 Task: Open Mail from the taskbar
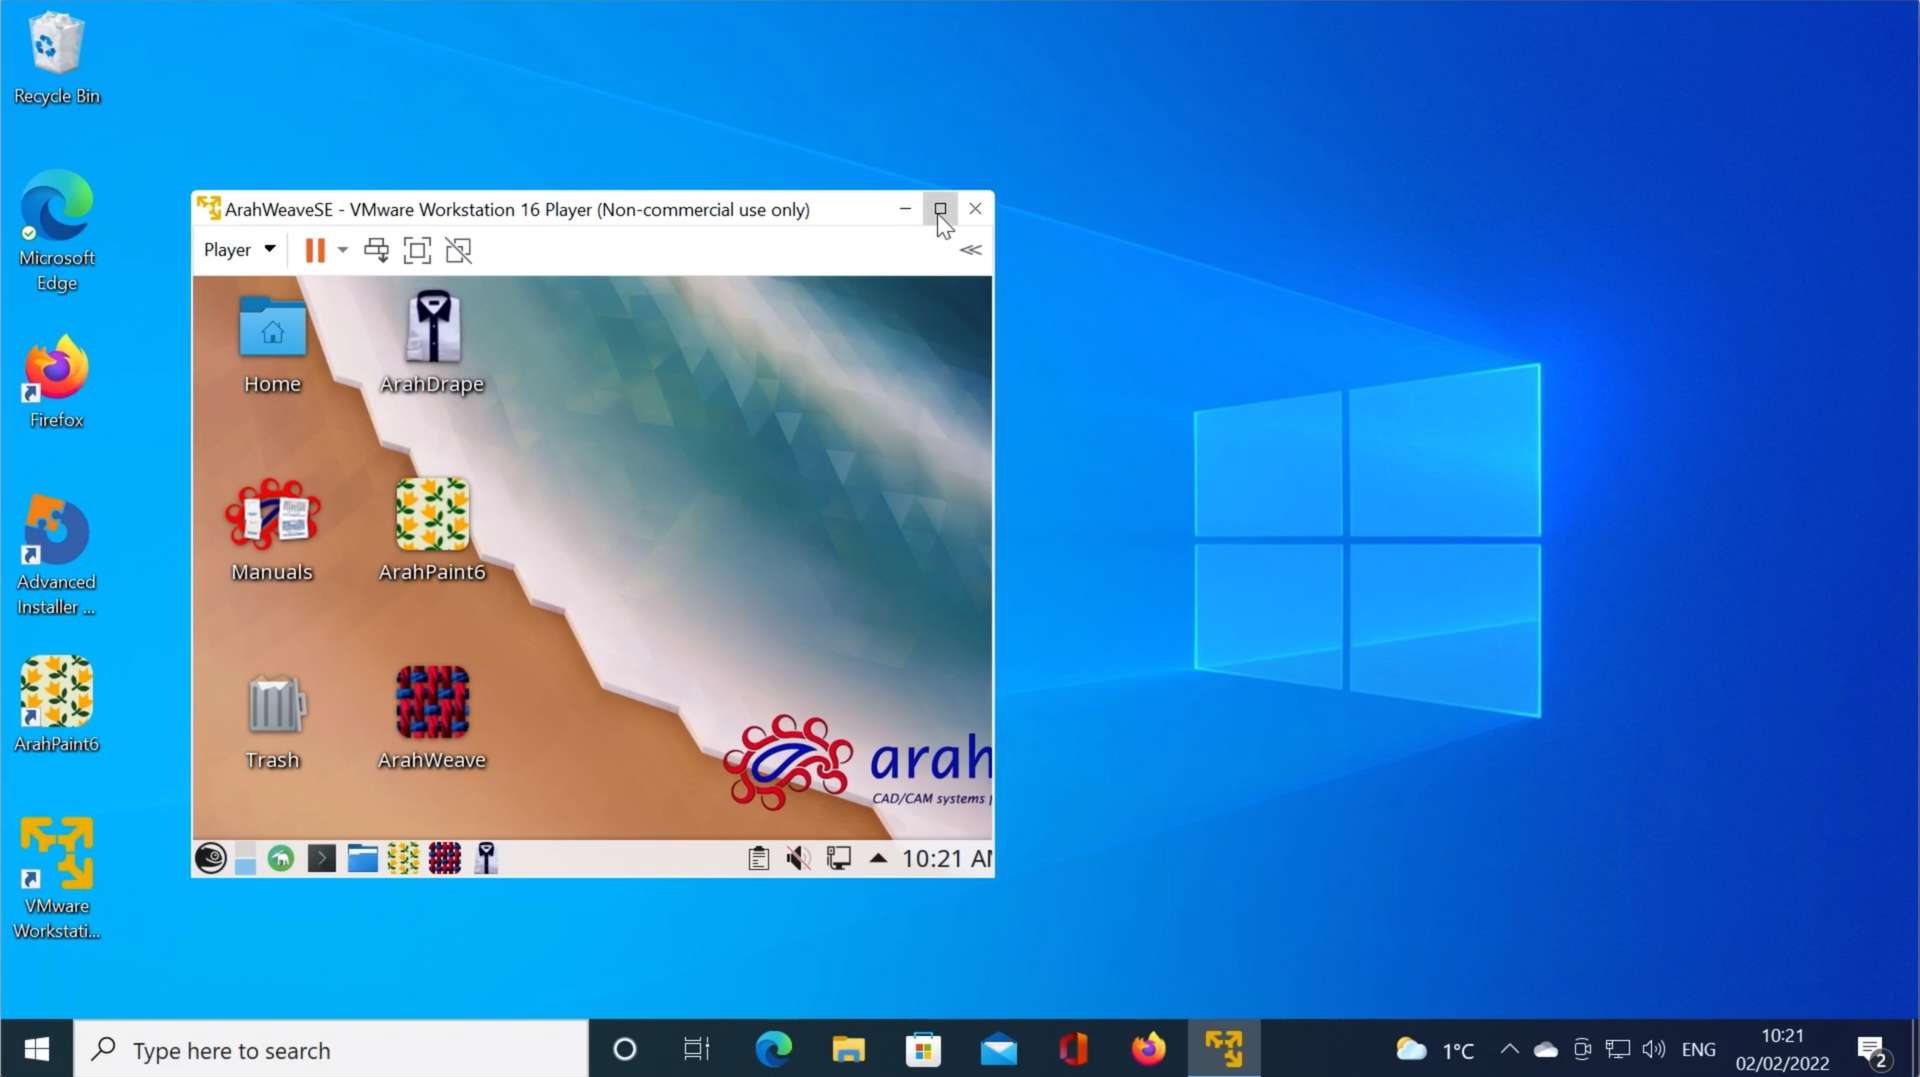click(x=998, y=1049)
